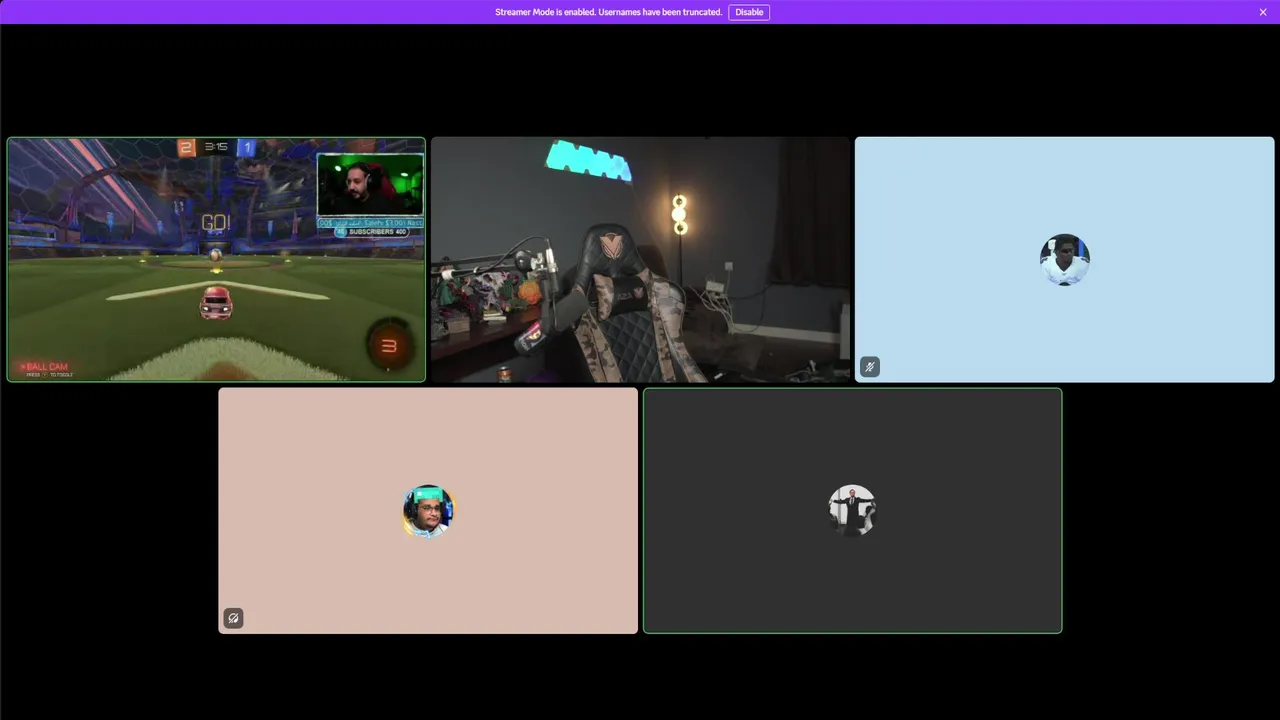Click the deafened headphone icon on beige tile

[x=233, y=618]
